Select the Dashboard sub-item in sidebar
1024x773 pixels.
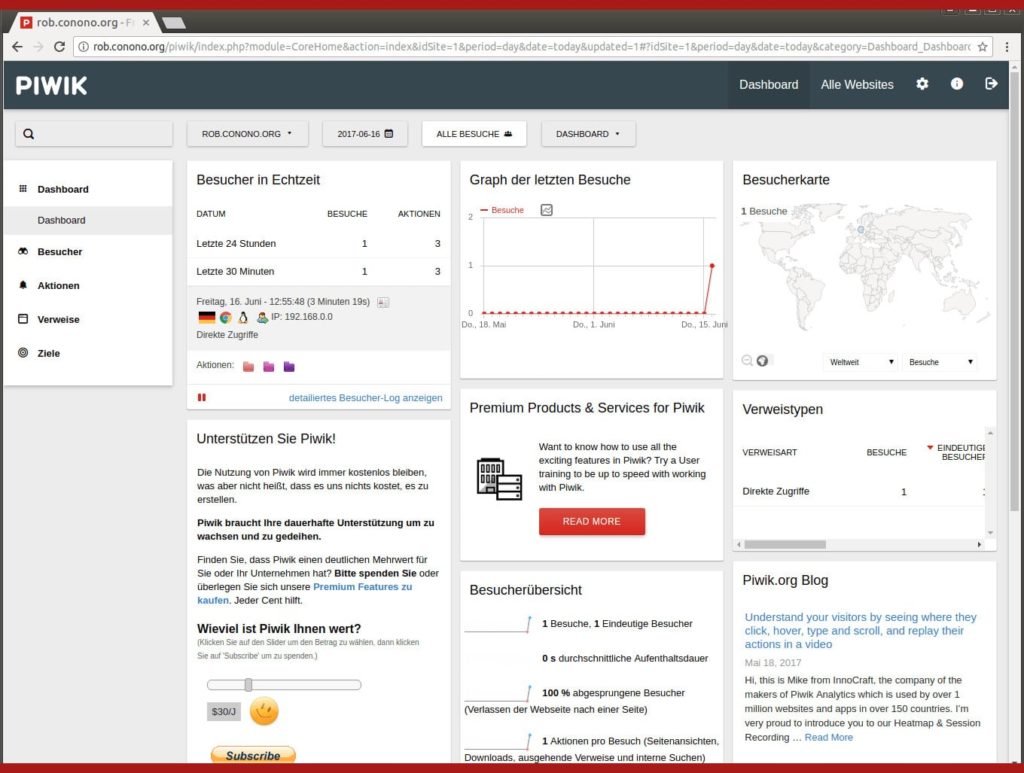coord(88,220)
